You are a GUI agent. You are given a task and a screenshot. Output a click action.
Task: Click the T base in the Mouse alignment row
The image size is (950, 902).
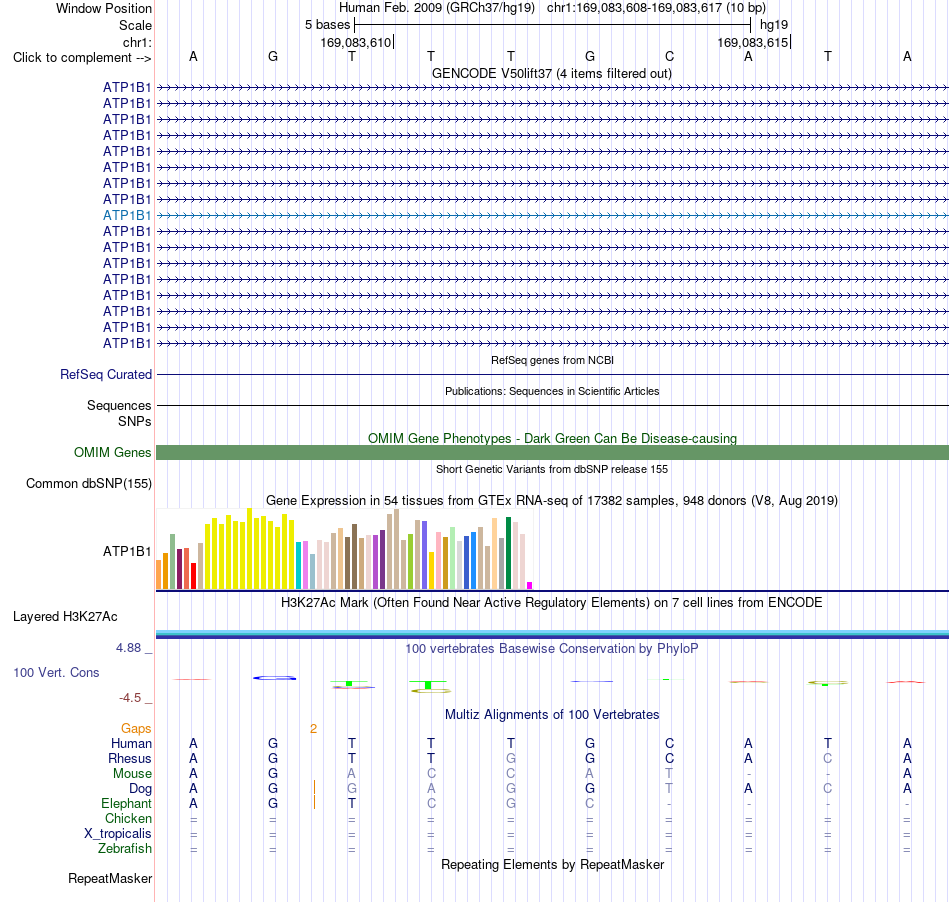[x=669, y=774]
